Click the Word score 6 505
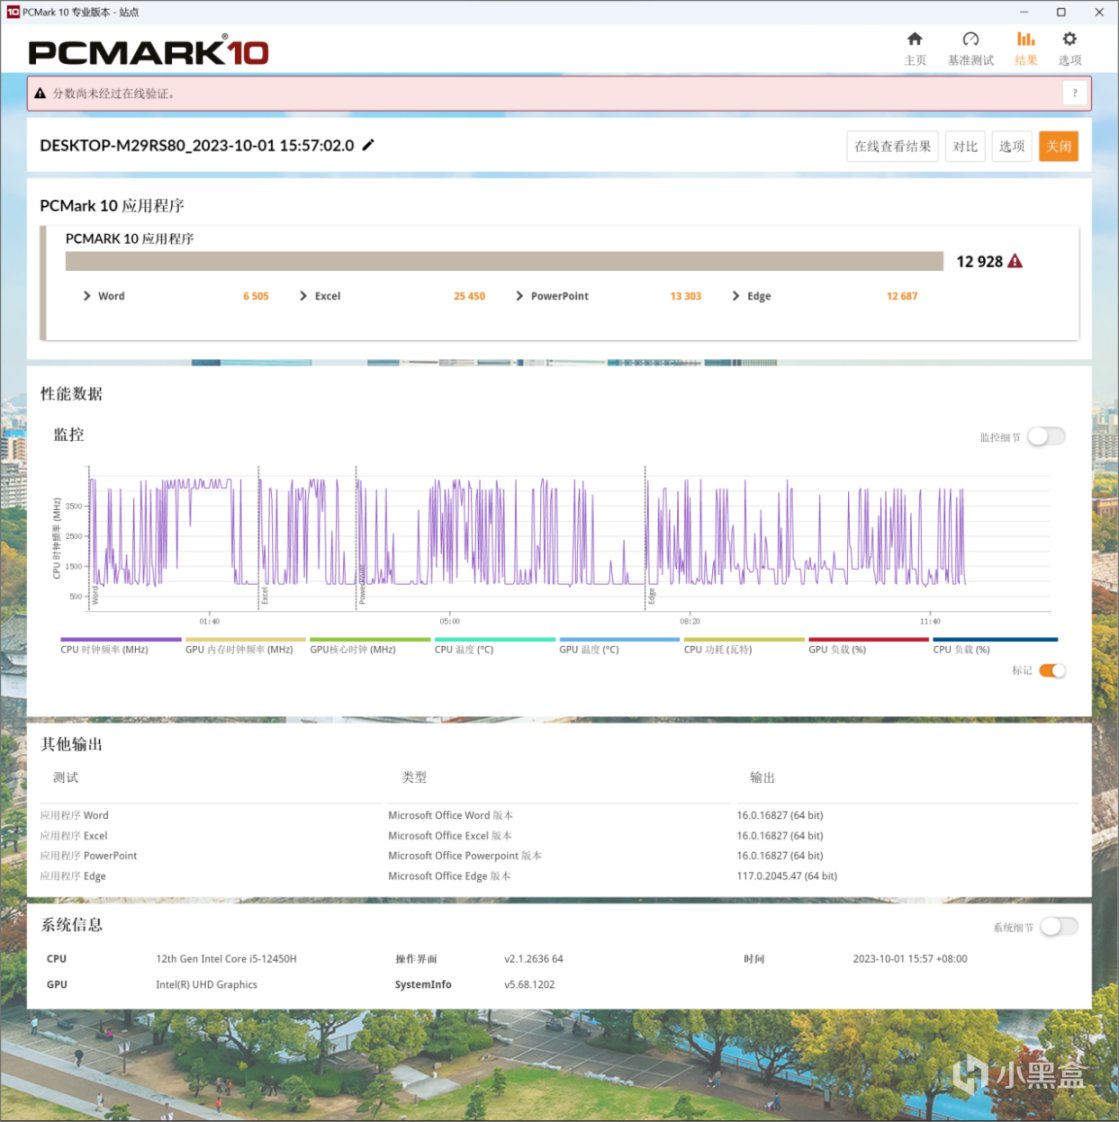 [255, 296]
